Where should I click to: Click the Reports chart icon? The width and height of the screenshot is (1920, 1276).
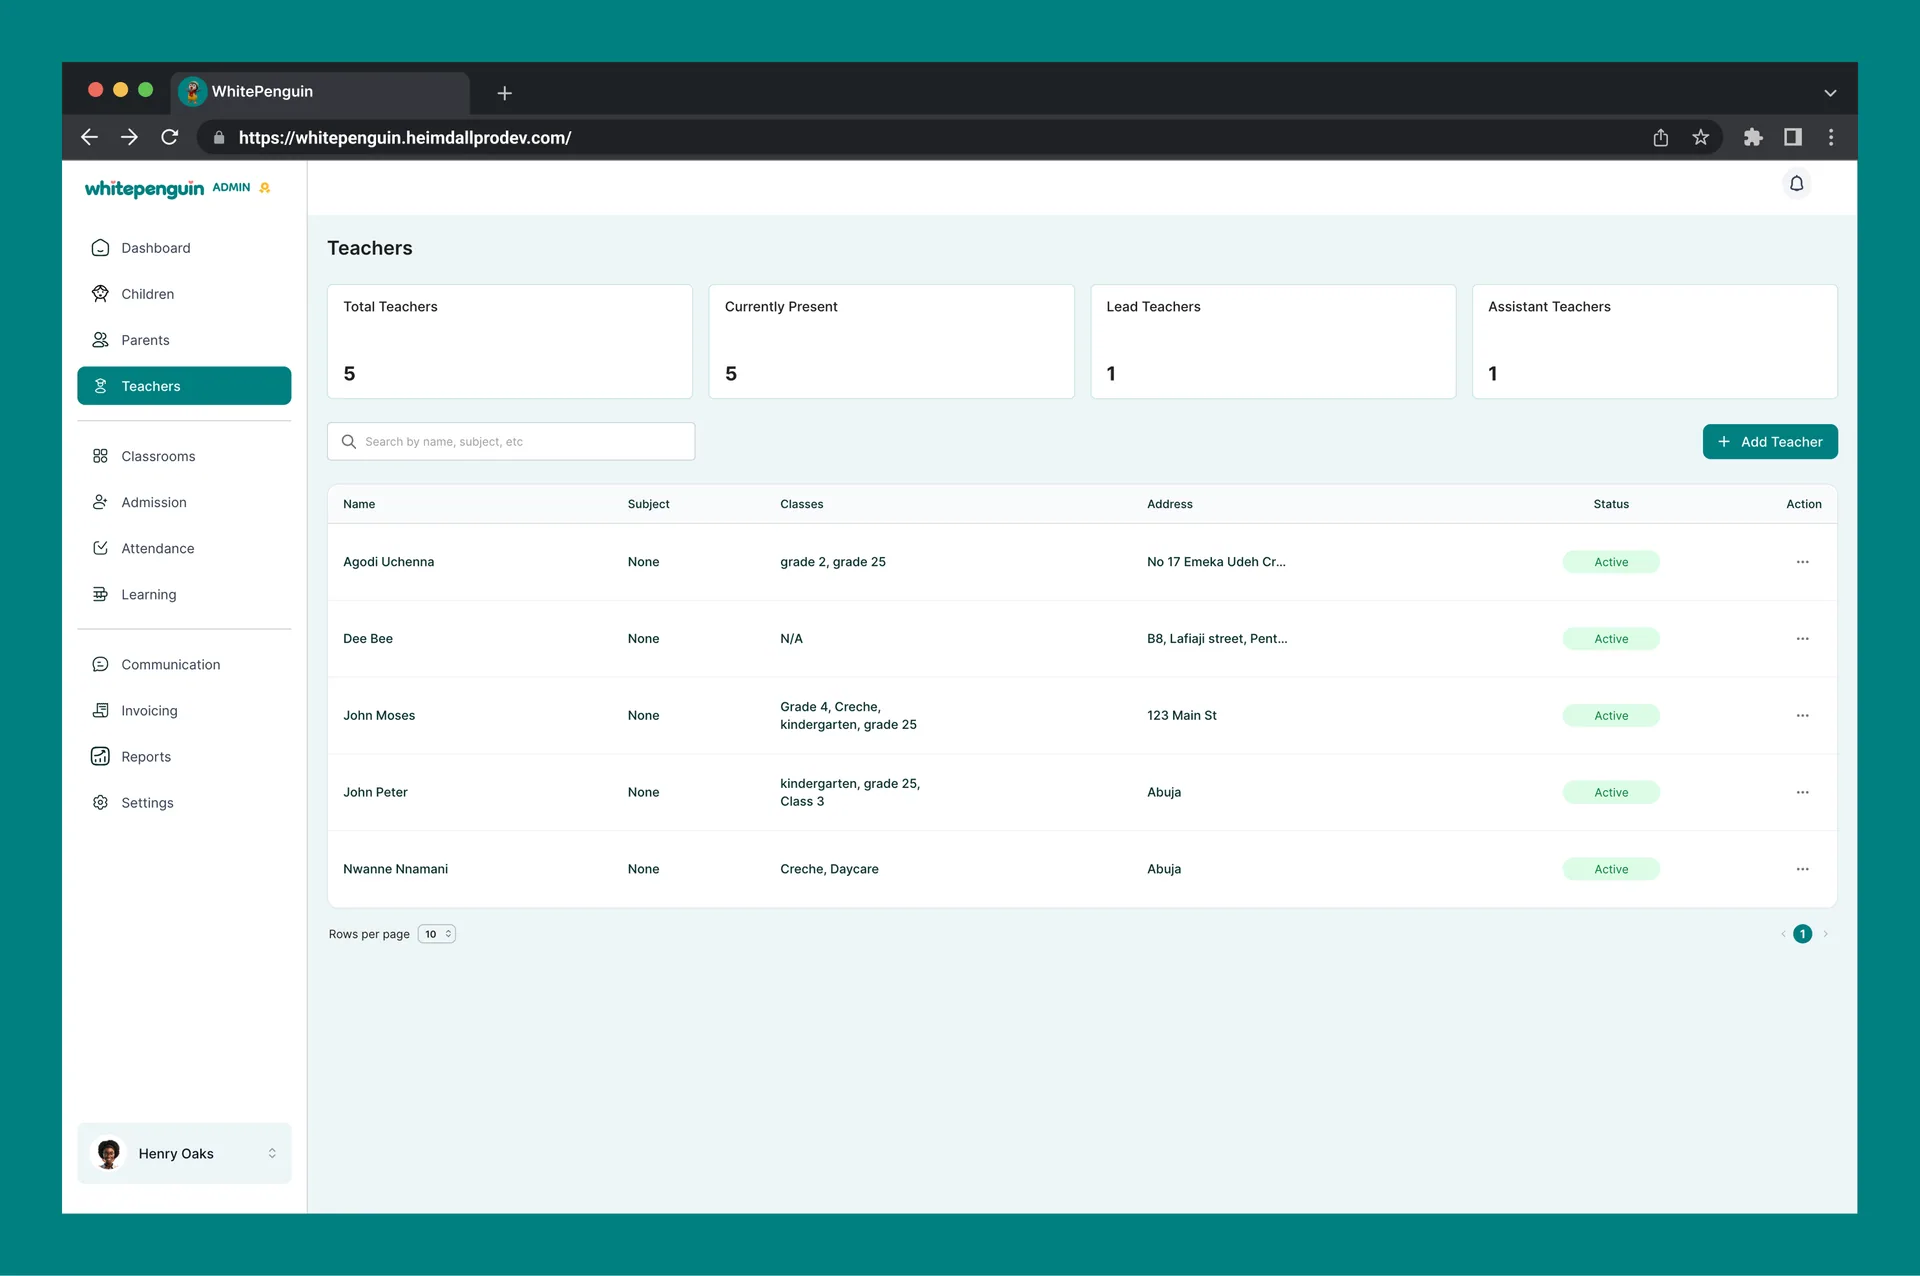tap(100, 756)
